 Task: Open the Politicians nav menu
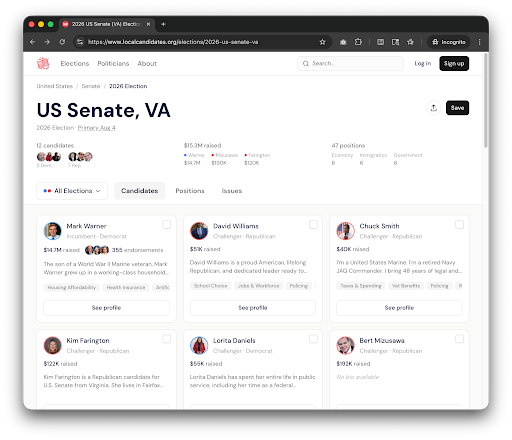coord(113,63)
